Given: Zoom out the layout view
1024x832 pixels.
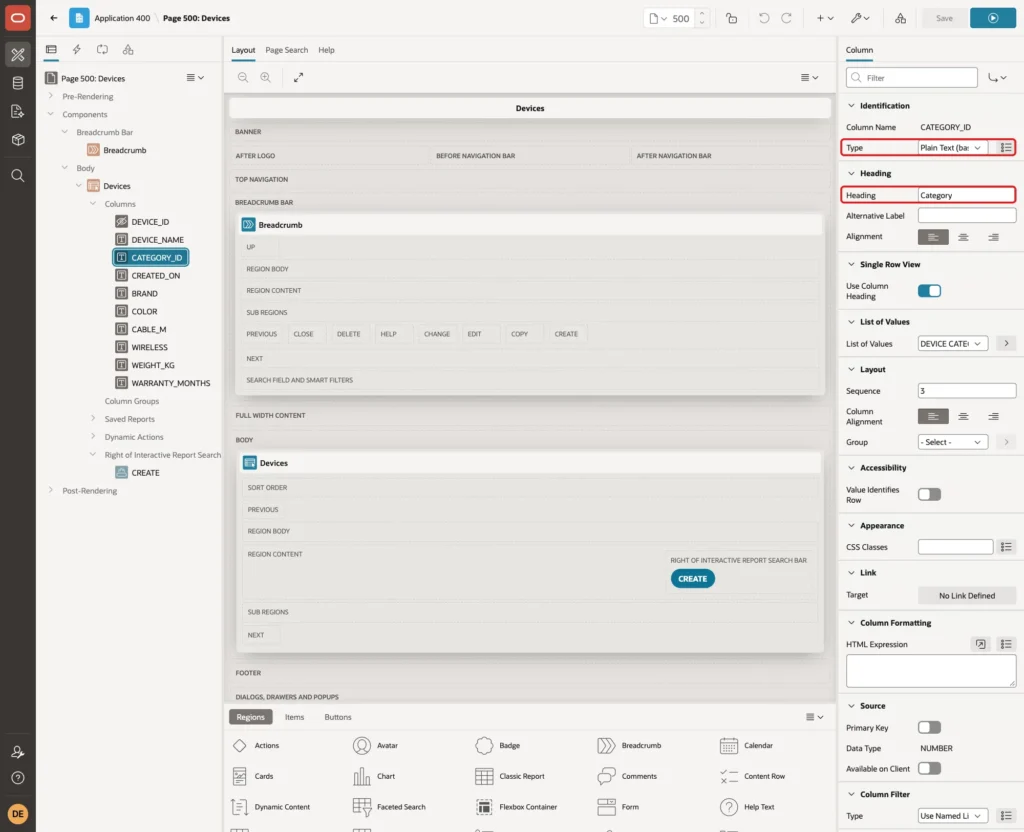Looking at the screenshot, I should pyautogui.click(x=243, y=77).
